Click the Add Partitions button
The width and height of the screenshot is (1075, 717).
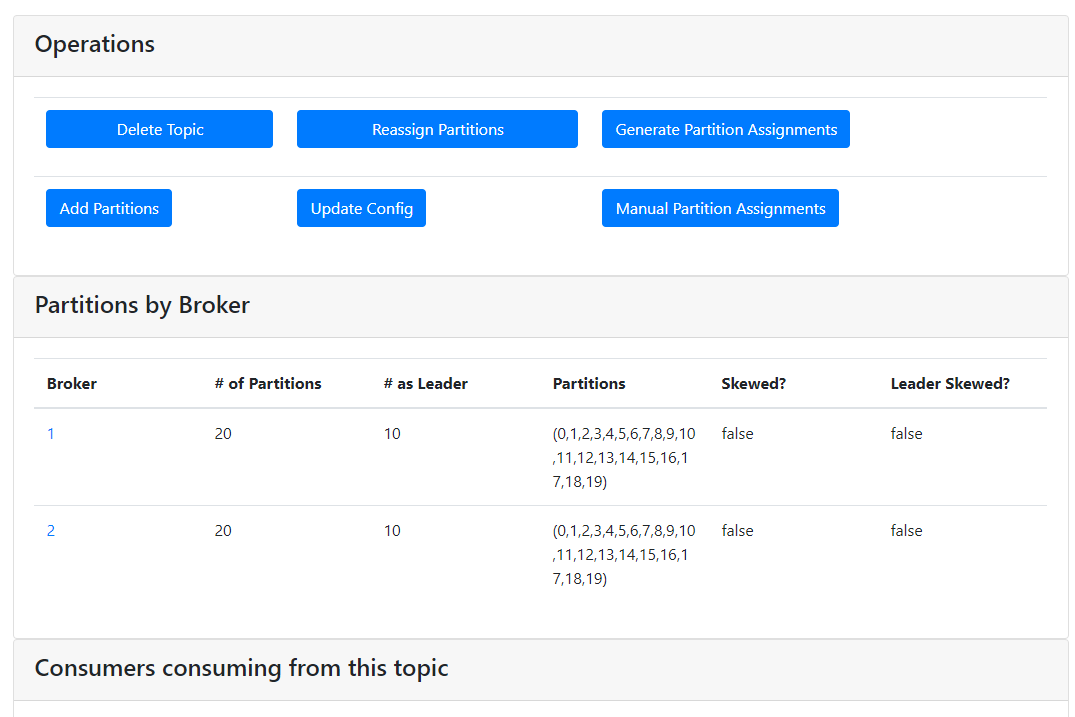109,208
